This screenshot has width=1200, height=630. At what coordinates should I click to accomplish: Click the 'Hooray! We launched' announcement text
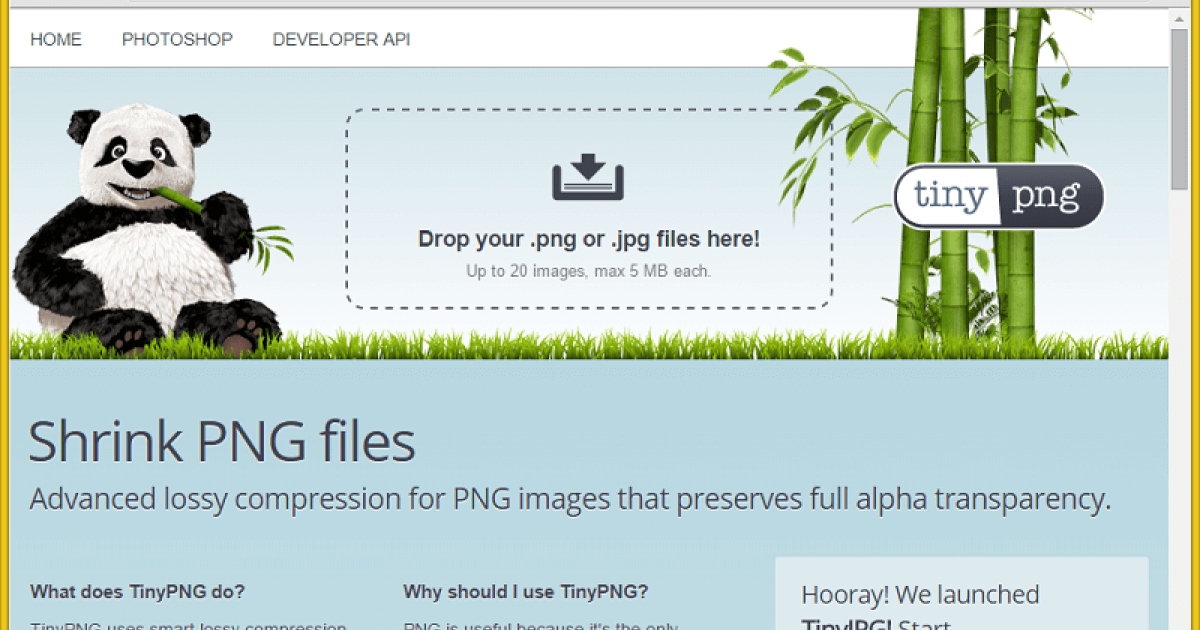pos(920,595)
